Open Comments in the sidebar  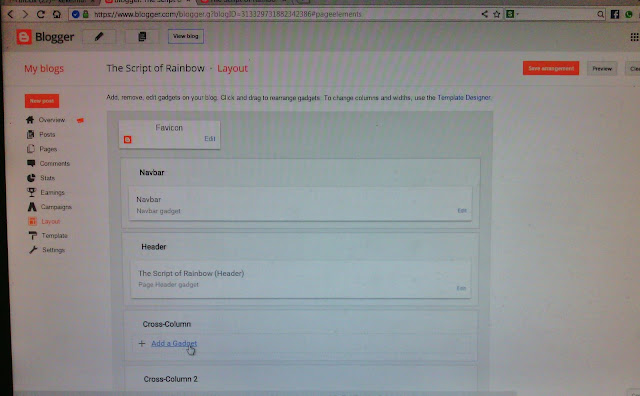pyautogui.click(x=55, y=163)
